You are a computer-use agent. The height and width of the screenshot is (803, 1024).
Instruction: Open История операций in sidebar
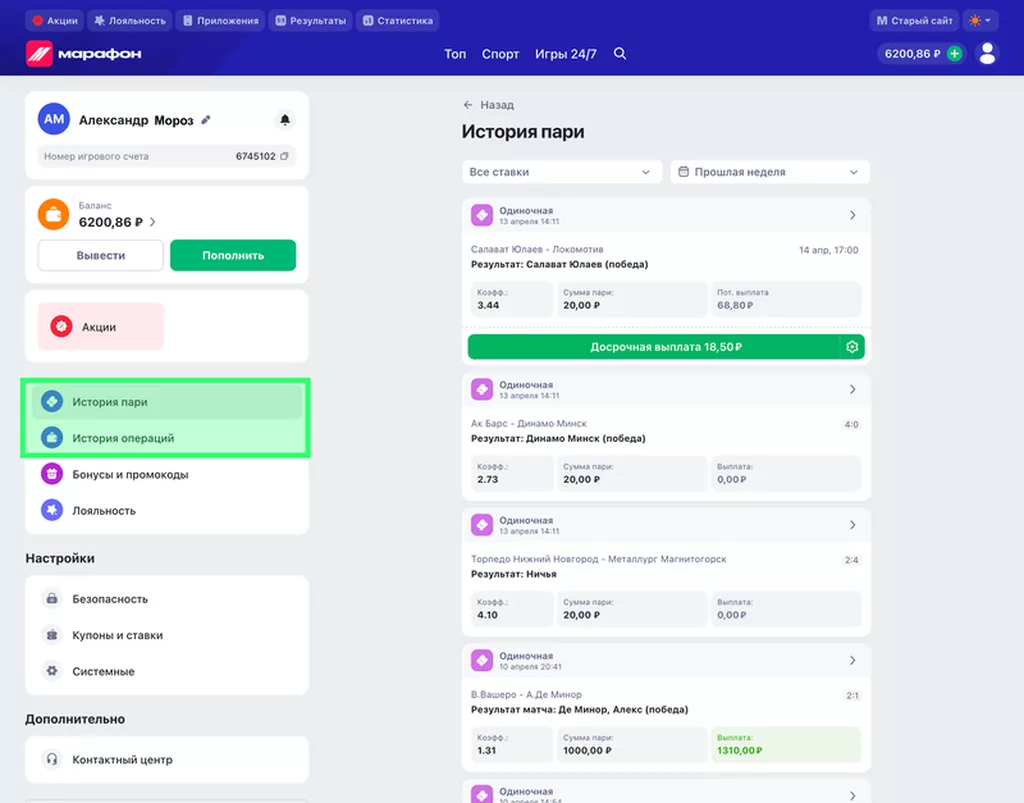123,438
